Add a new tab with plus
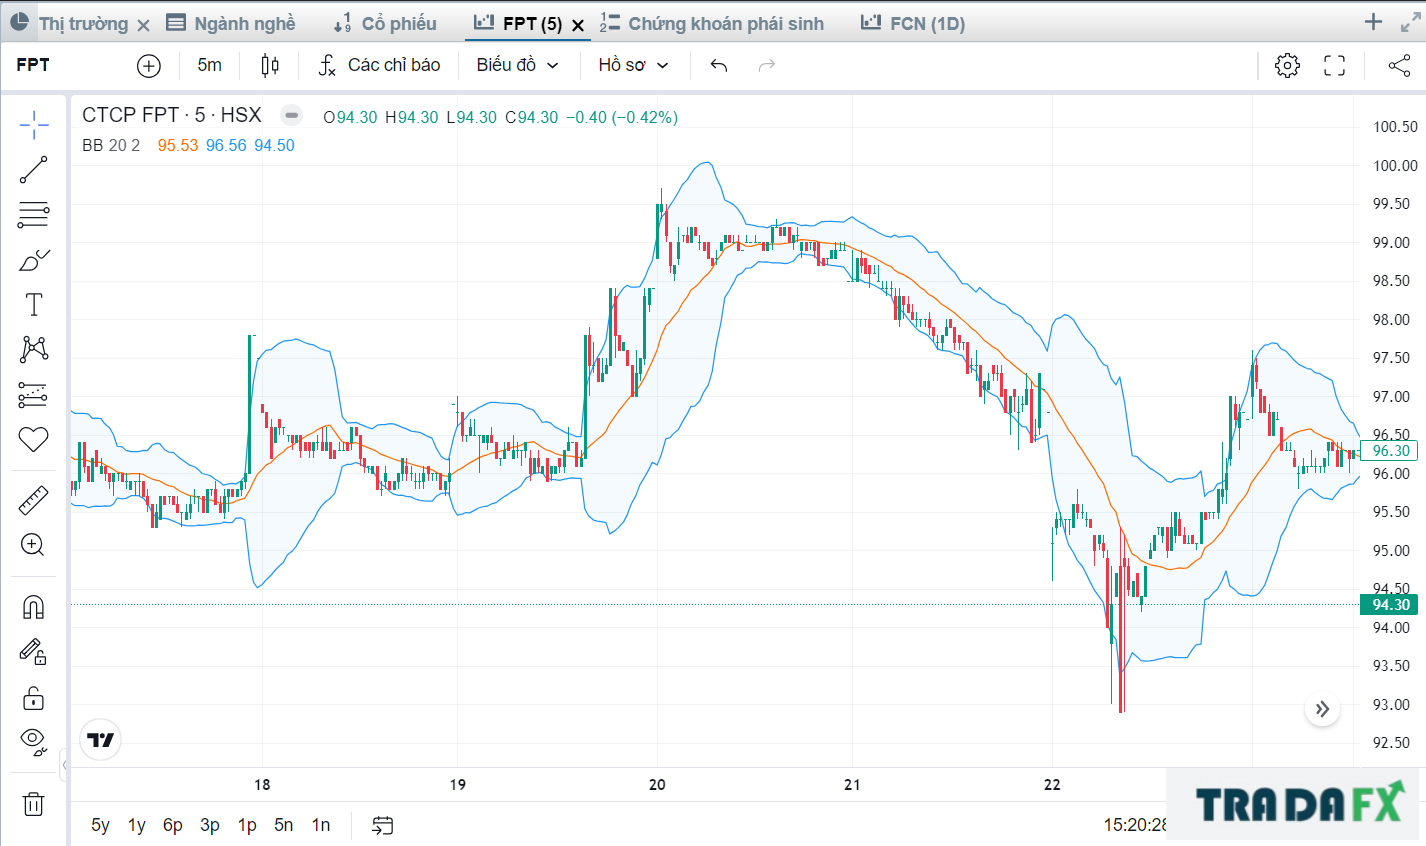 click(x=1373, y=22)
